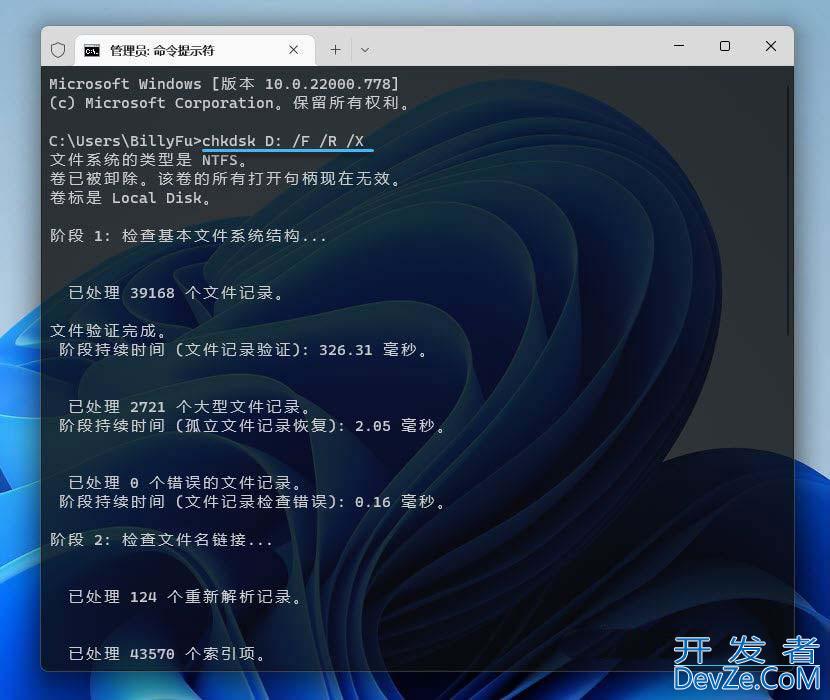Click the line 卷标是 Local Disk
This screenshot has height=700, width=830.
pyautogui.click(x=131, y=198)
